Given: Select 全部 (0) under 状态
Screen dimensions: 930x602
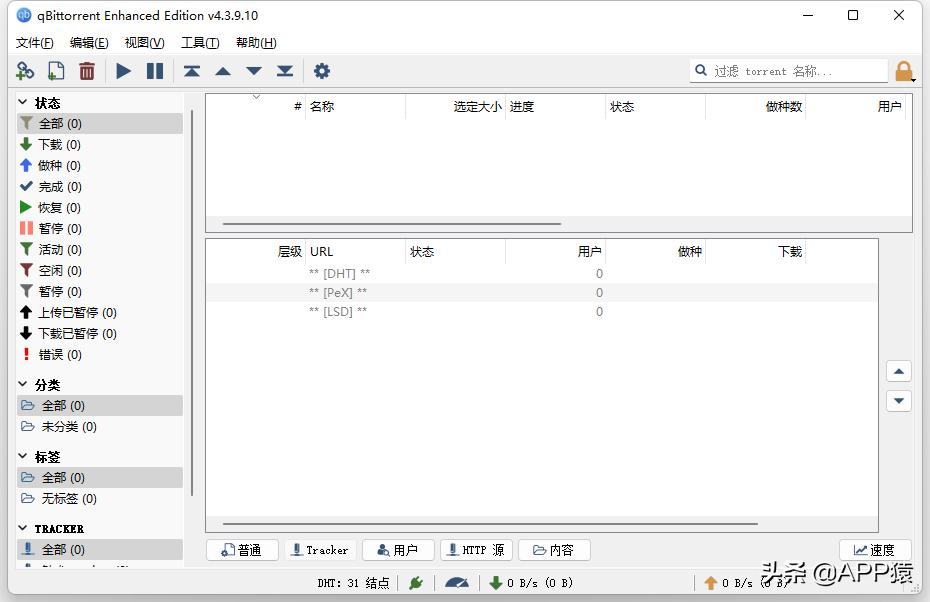Looking at the screenshot, I should (x=100, y=123).
